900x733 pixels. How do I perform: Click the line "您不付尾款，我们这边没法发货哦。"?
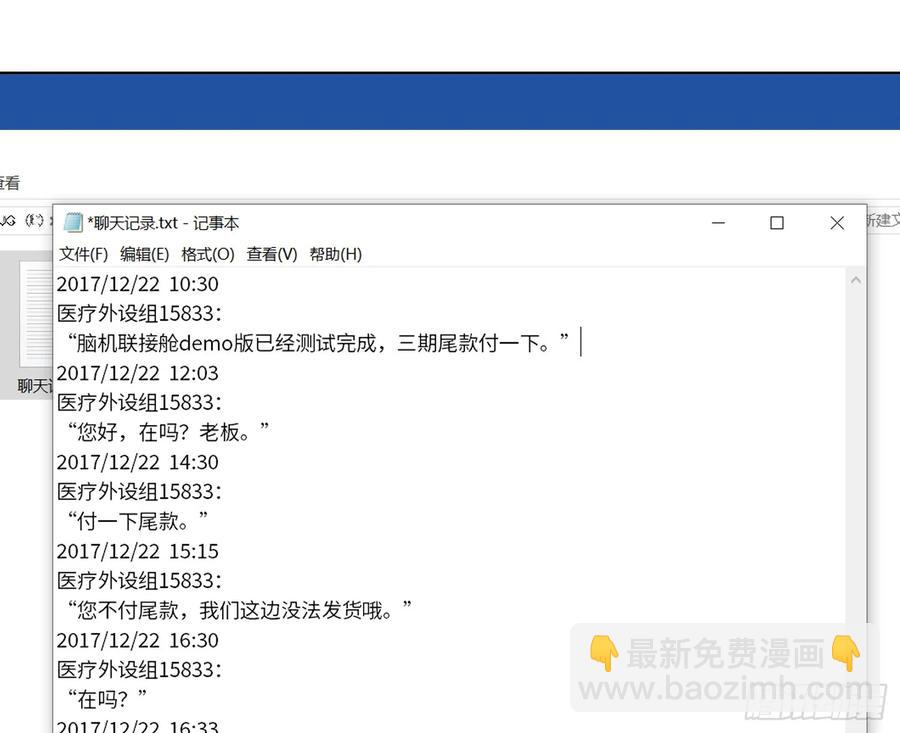[x=240, y=610]
